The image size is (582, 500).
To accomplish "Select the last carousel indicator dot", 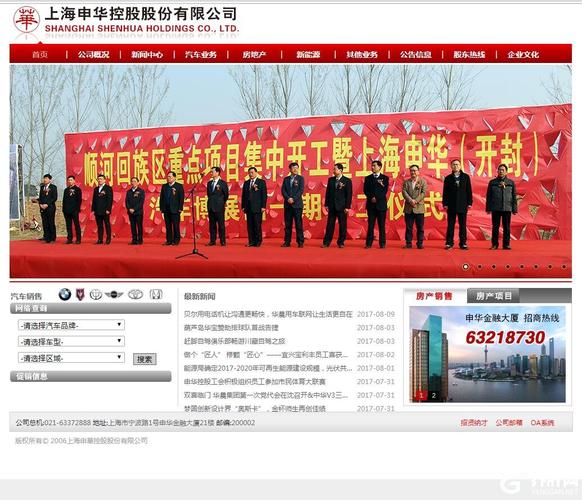I will [x=564, y=267].
